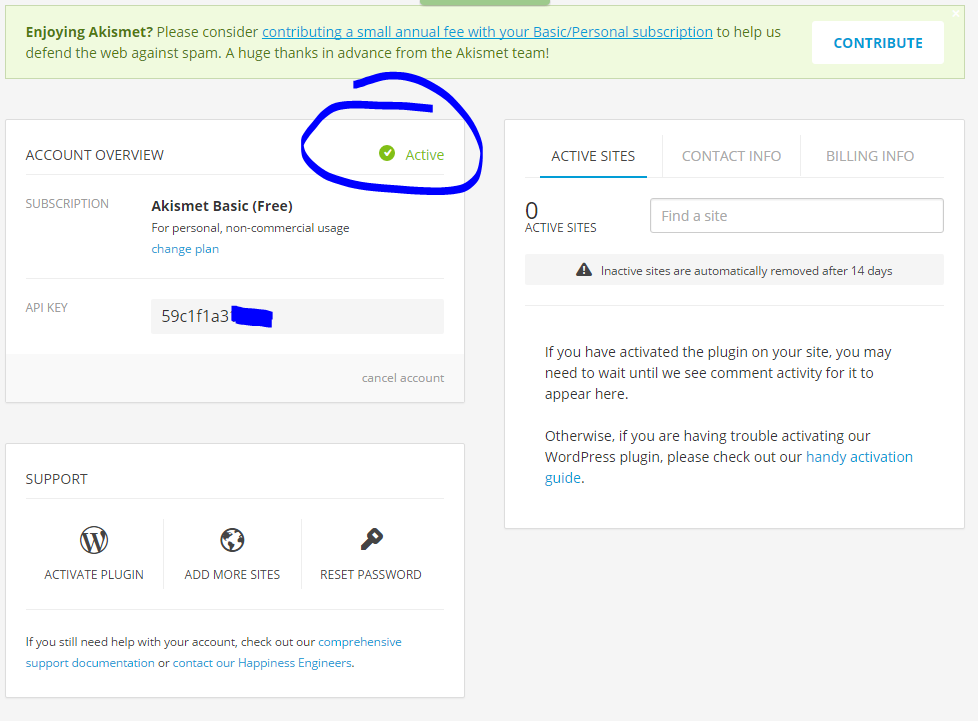Open the handy activation guide link
The width and height of the screenshot is (978, 721).
[858, 457]
